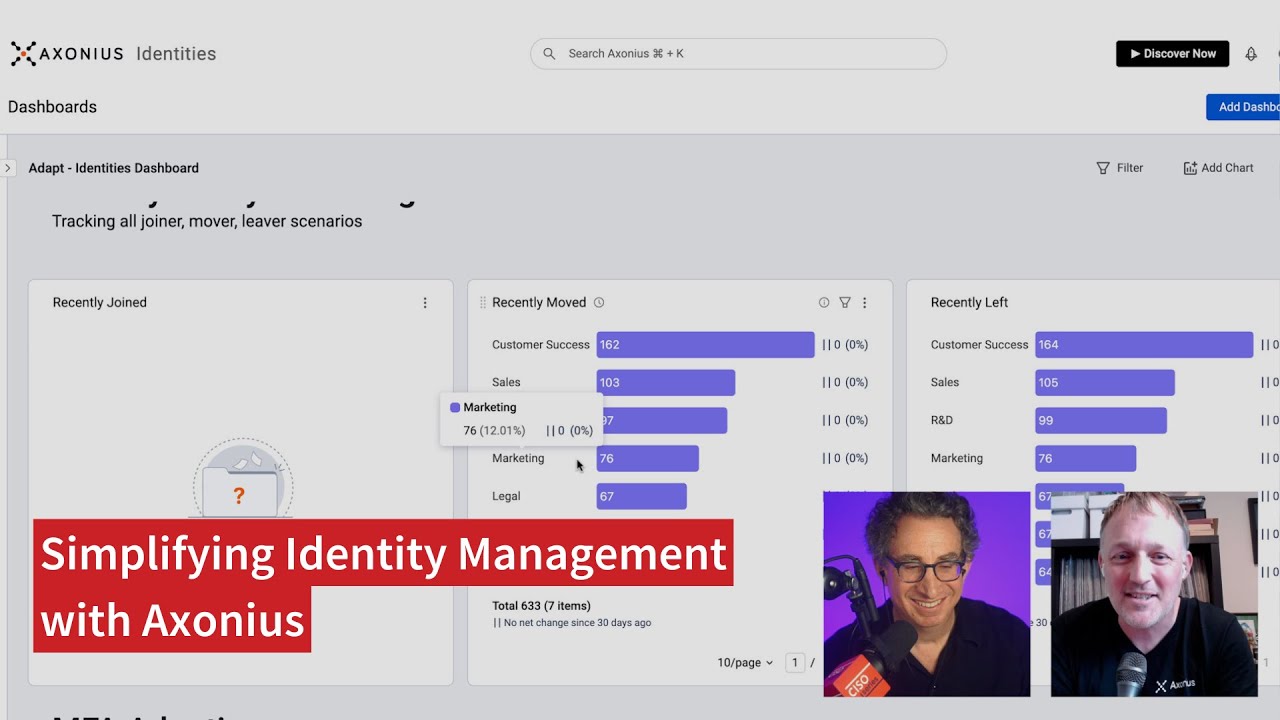Click the Recently Moved title
This screenshot has width=1280, height=720.
[x=539, y=303]
